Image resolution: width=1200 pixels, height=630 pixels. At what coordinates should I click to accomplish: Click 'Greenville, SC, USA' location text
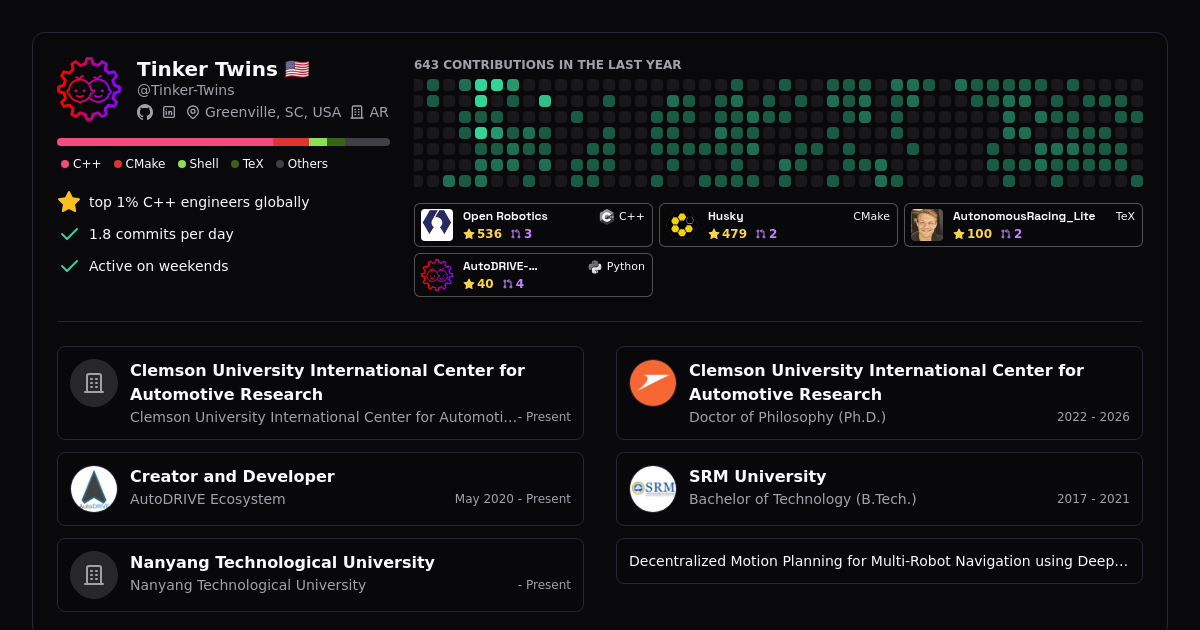273,112
